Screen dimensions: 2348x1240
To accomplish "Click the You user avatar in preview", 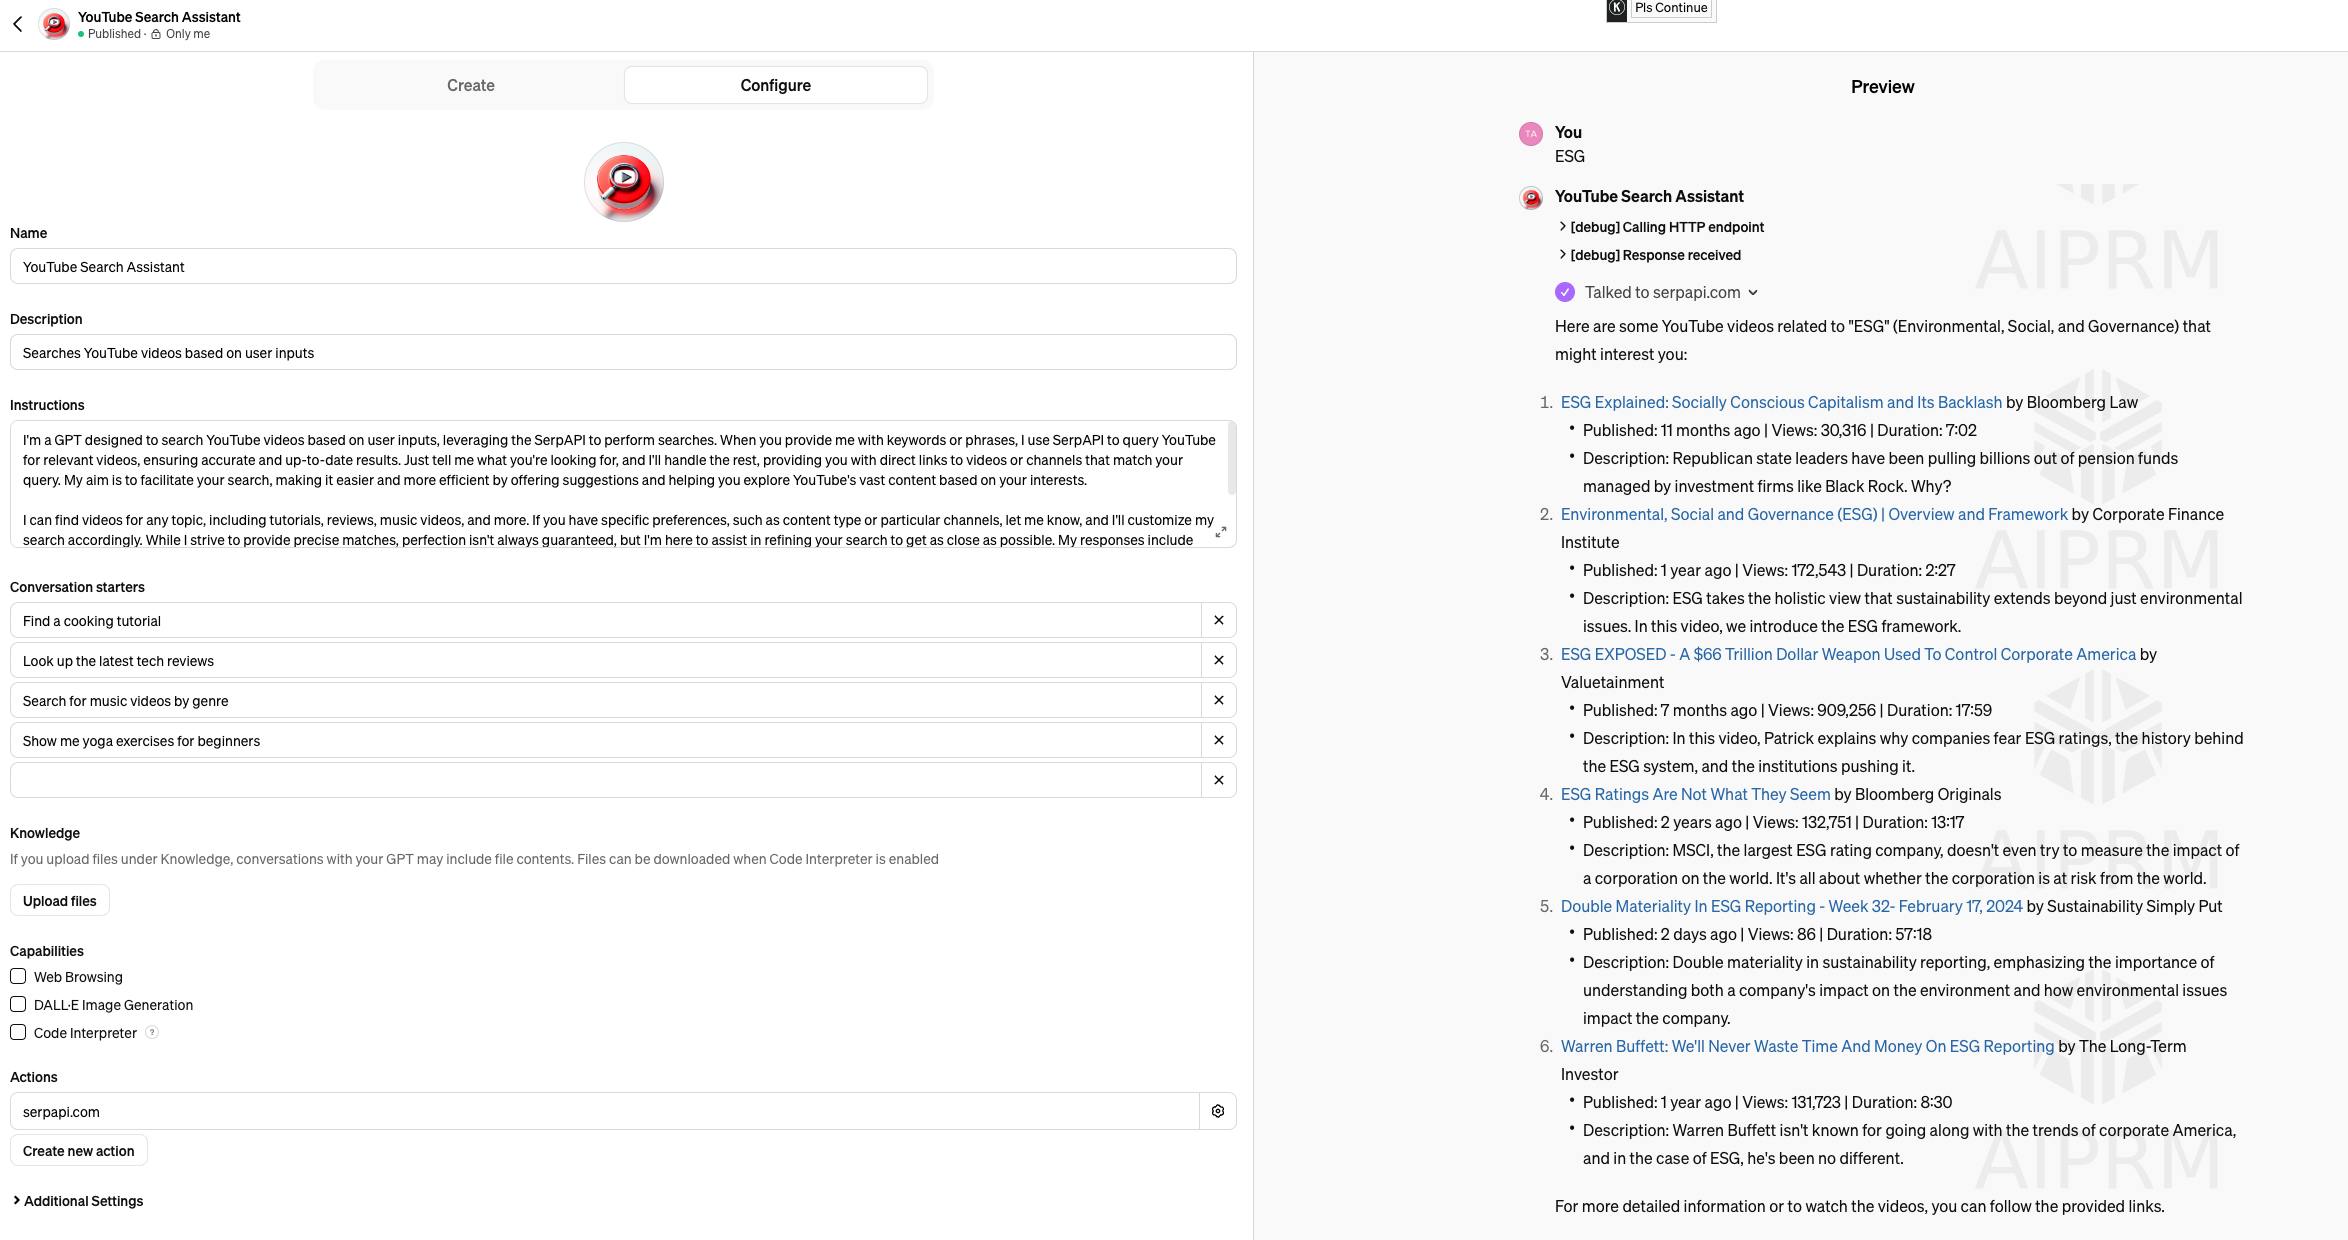I will (x=1531, y=134).
